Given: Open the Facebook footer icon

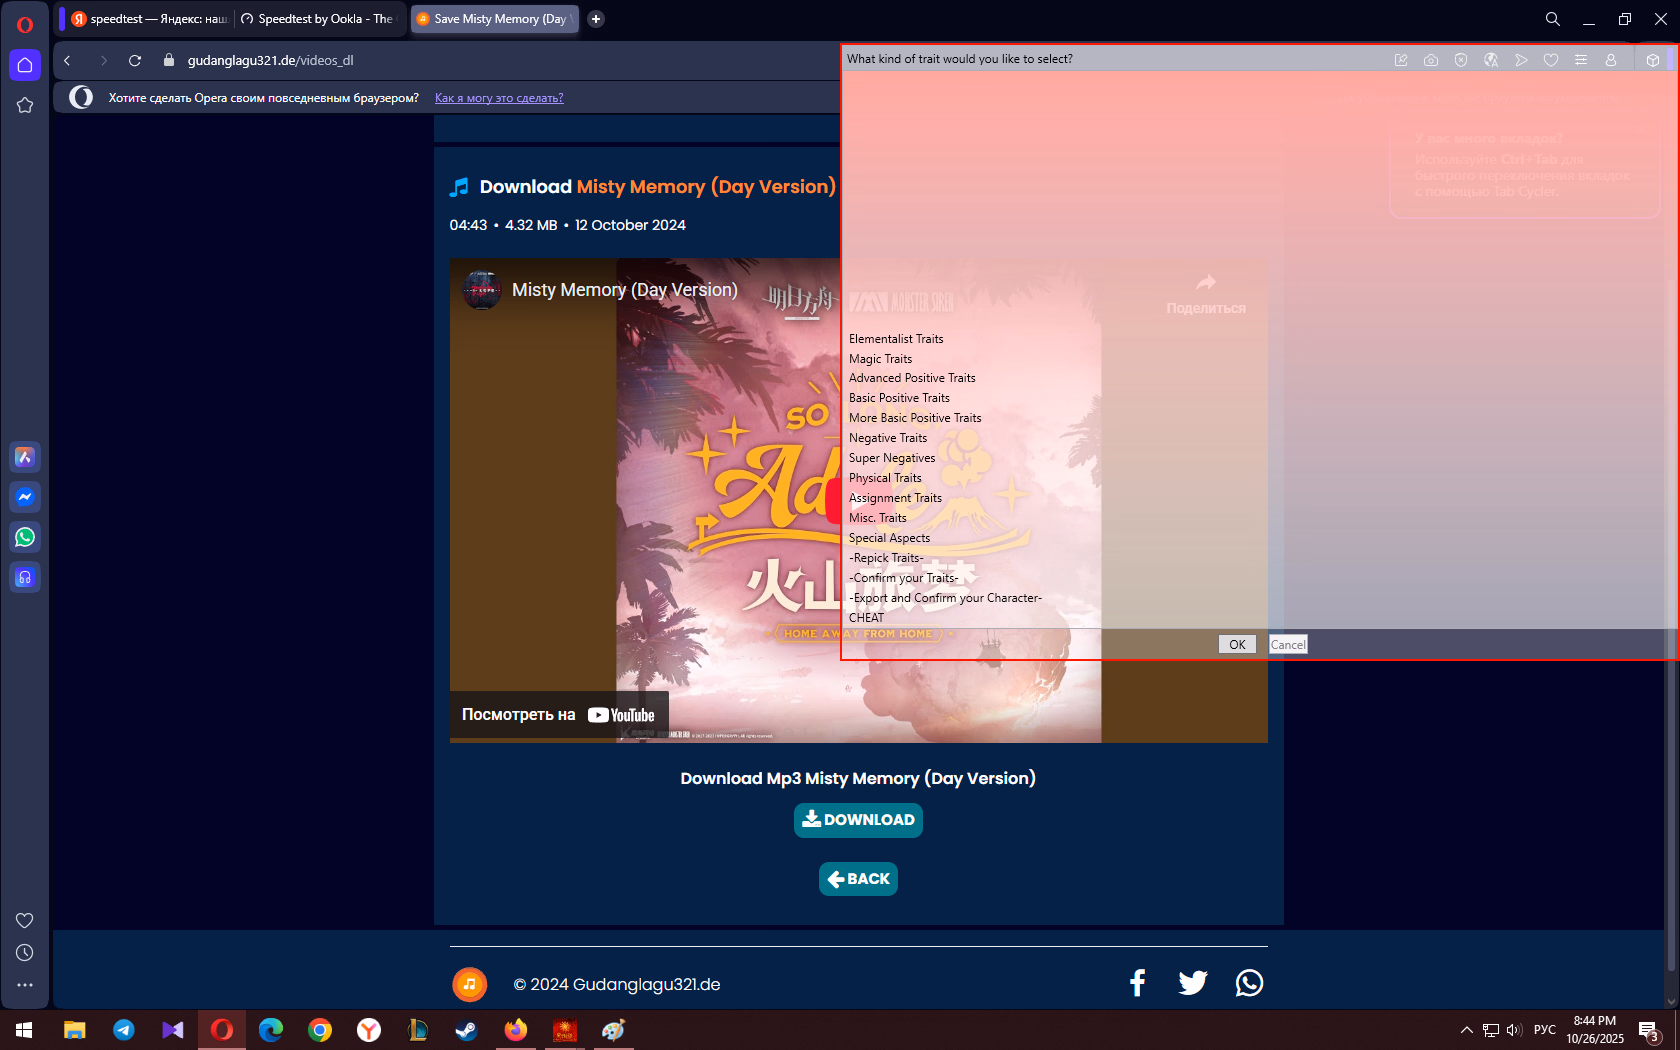Looking at the screenshot, I should click(x=1137, y=983).
